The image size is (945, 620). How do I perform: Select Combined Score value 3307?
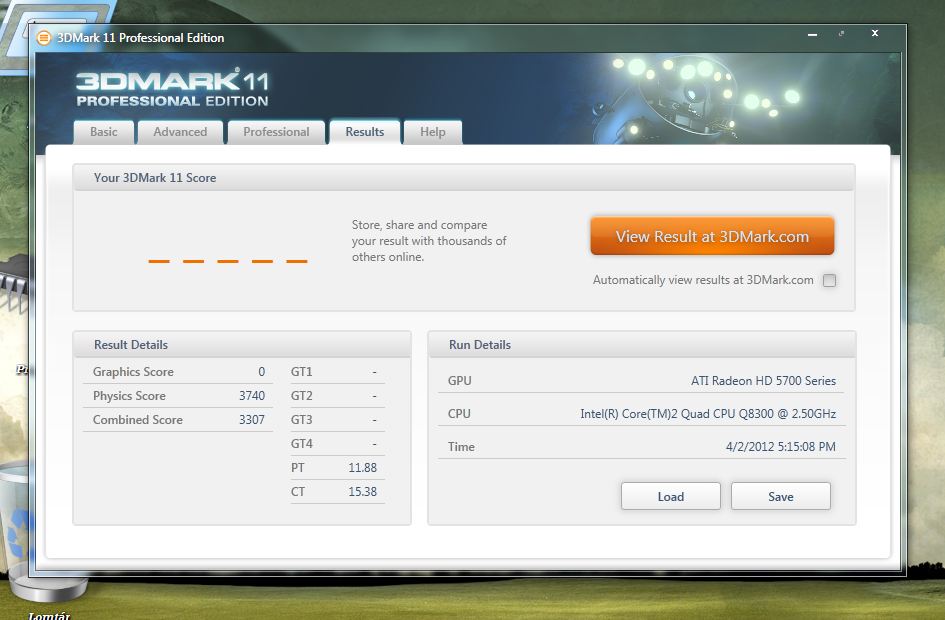[x=252, y=420]
